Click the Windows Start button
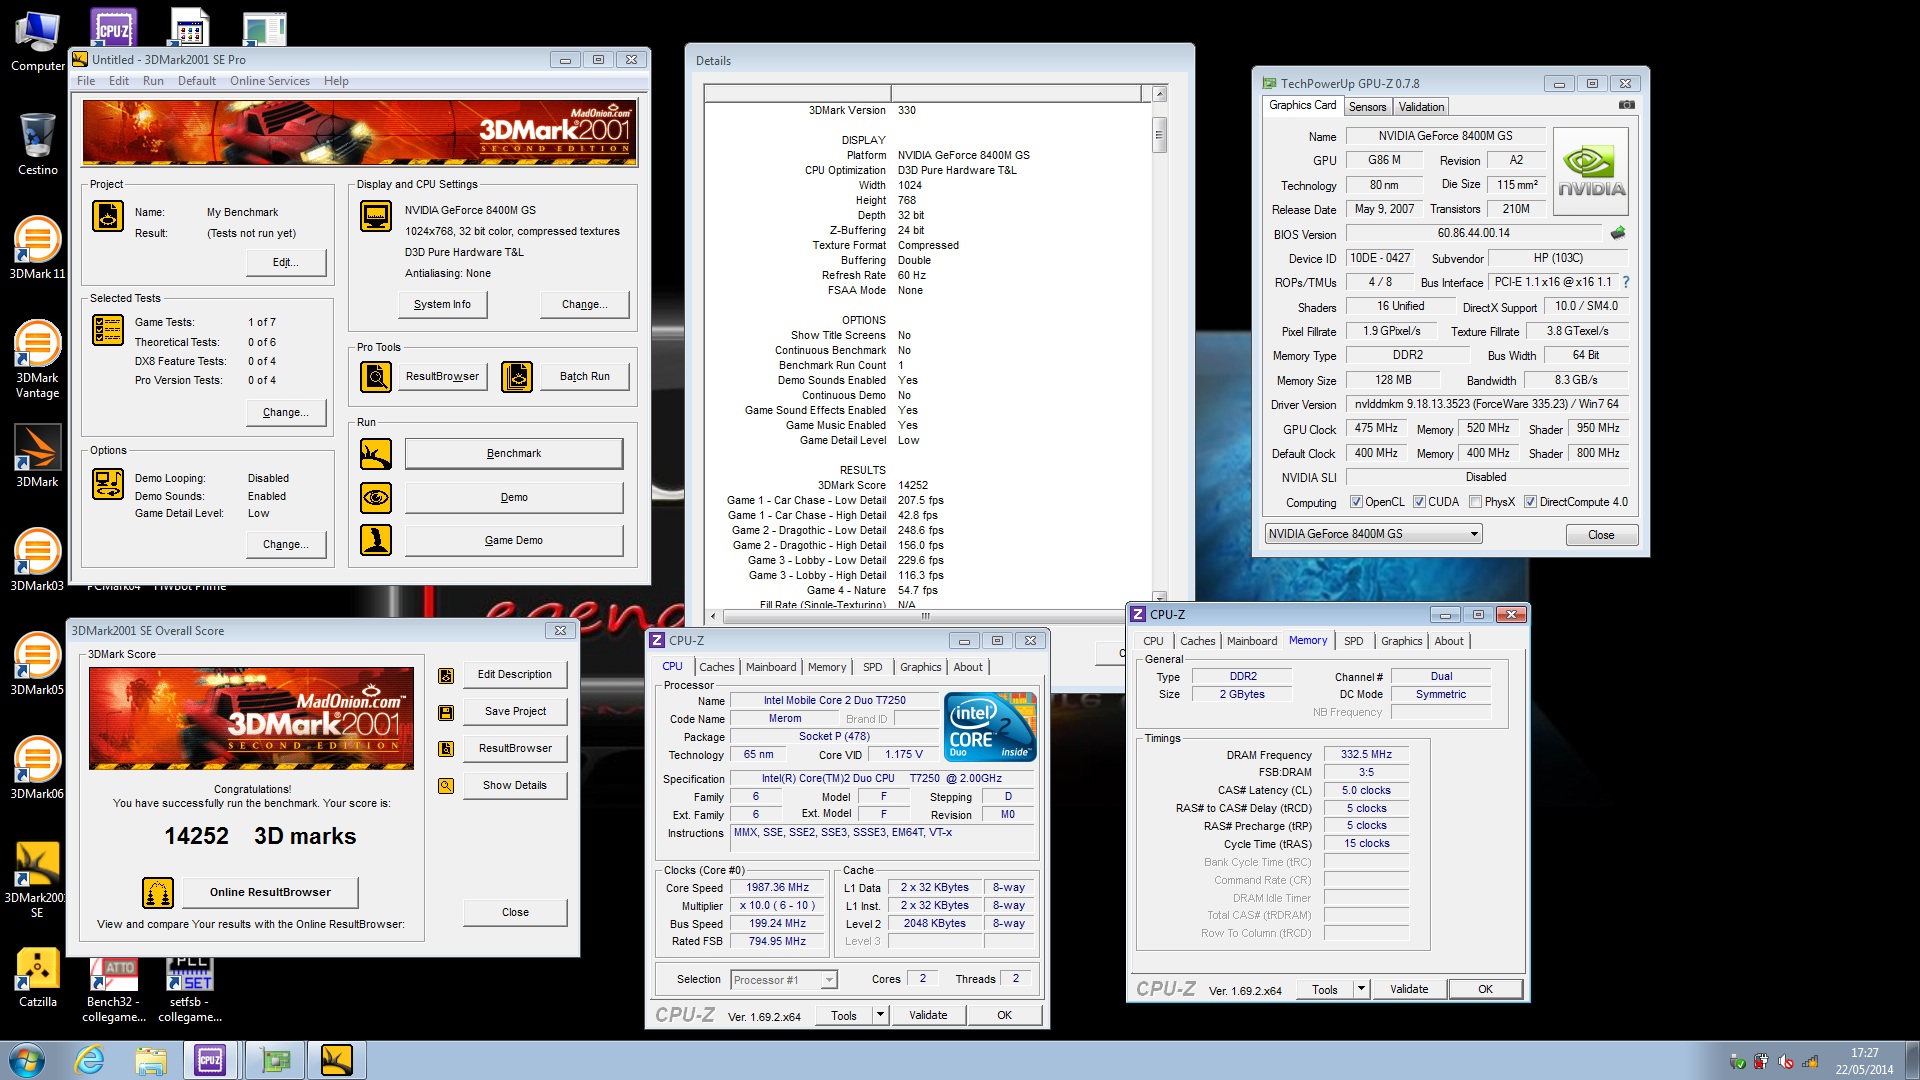This screenshot has height=1080, width=1920. click(26, 1060)
